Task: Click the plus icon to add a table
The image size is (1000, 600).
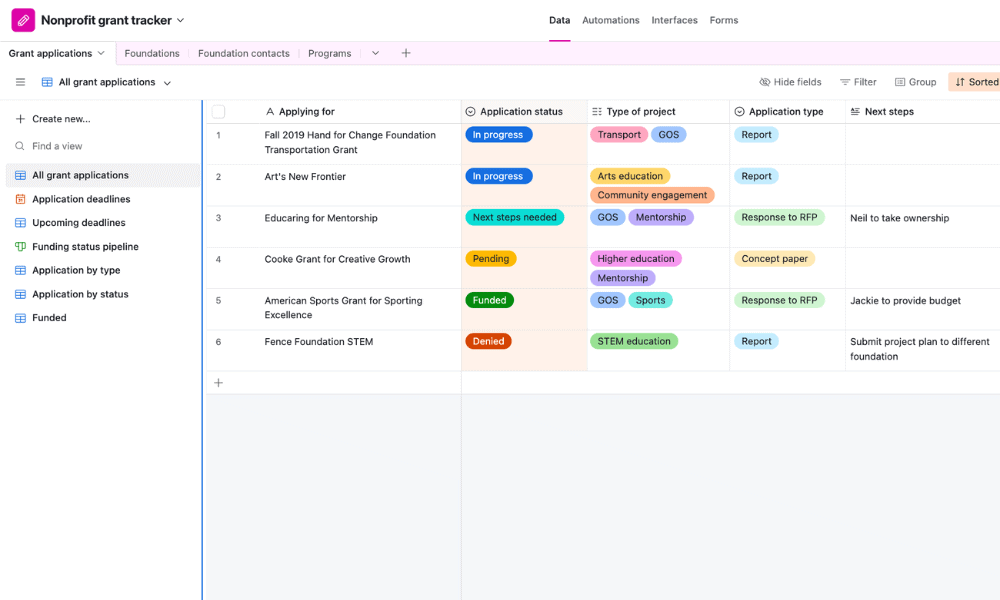Action: (x=406, y=53)
